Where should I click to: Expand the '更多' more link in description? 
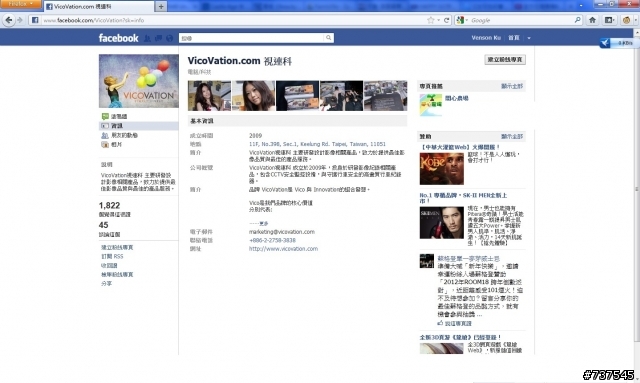264,224
